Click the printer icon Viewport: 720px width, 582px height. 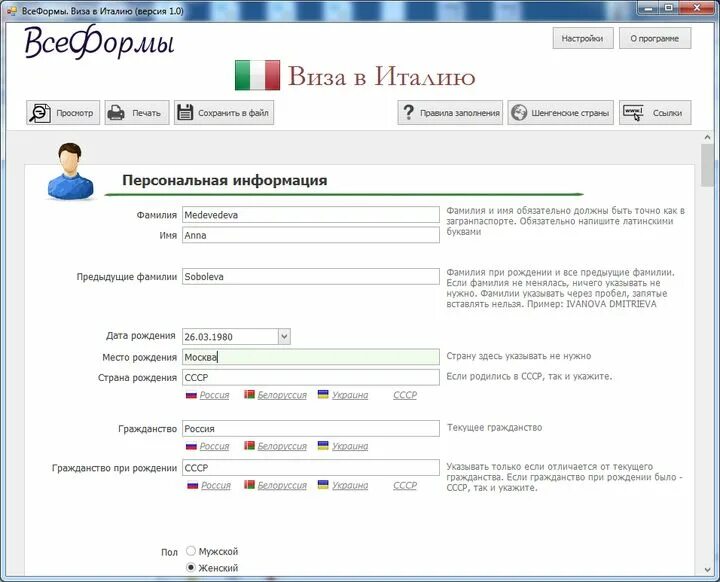(x=116, y=113)
